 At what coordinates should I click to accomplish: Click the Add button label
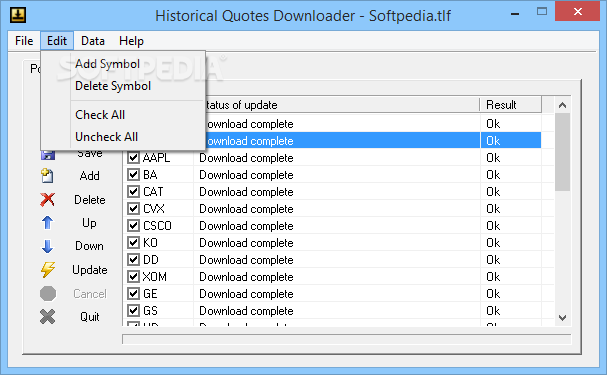tap(89, 176)
